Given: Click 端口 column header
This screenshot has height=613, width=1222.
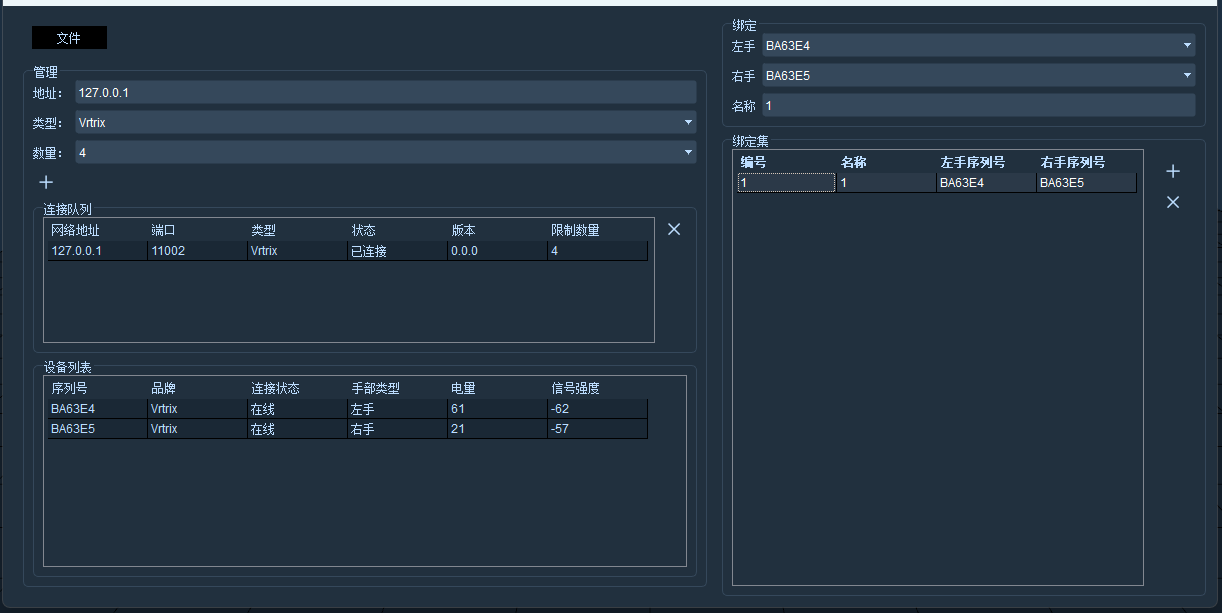Looking at the screenshot, I should [x=163, y=230].
